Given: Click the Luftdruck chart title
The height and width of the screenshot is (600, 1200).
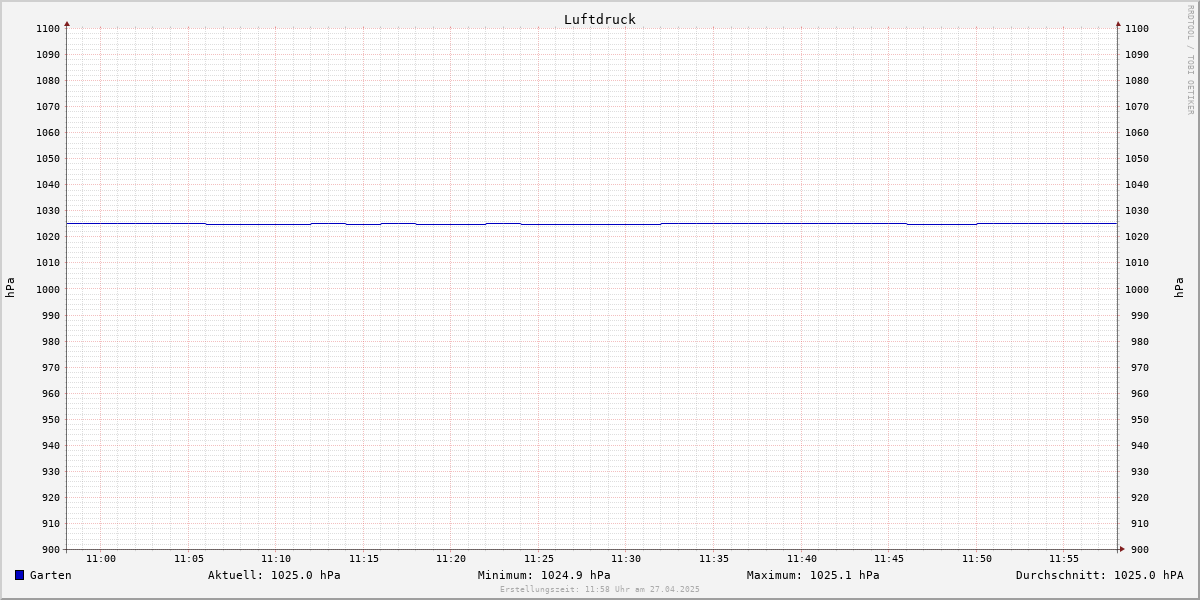Looking at the screenshot, I should coord(600,19).
